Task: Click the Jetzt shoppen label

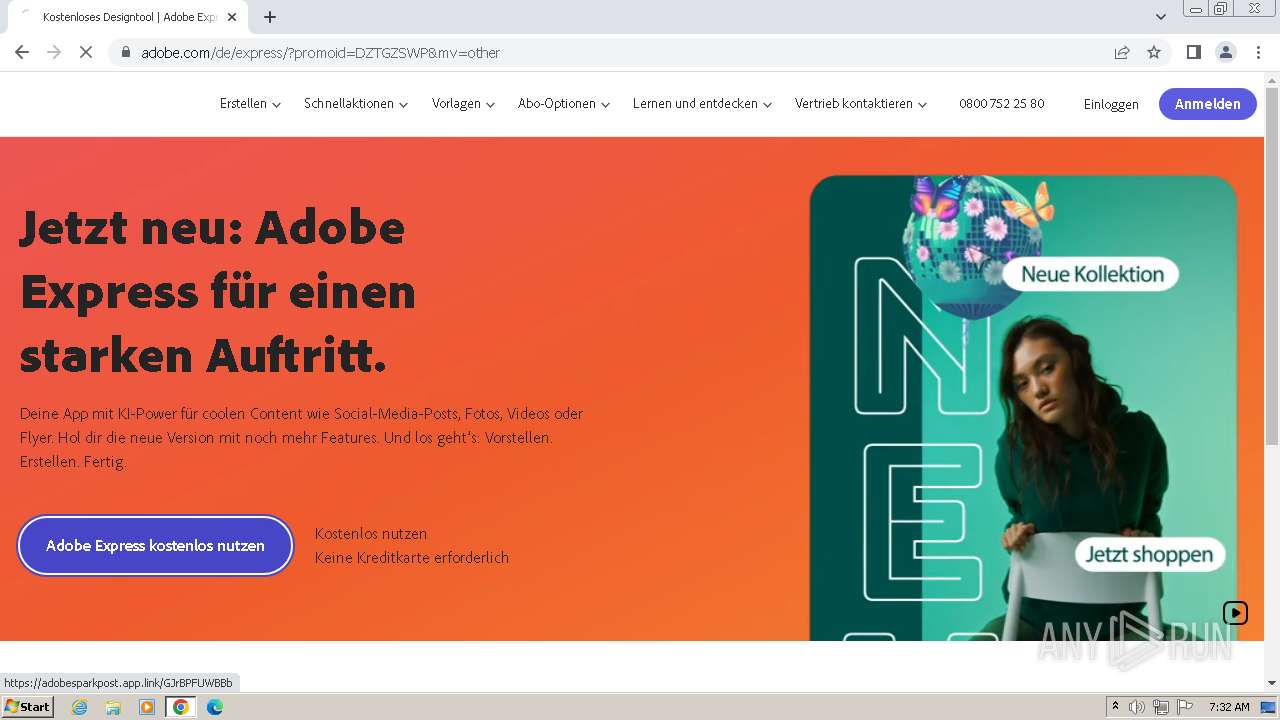Action: click(1149, 555)
